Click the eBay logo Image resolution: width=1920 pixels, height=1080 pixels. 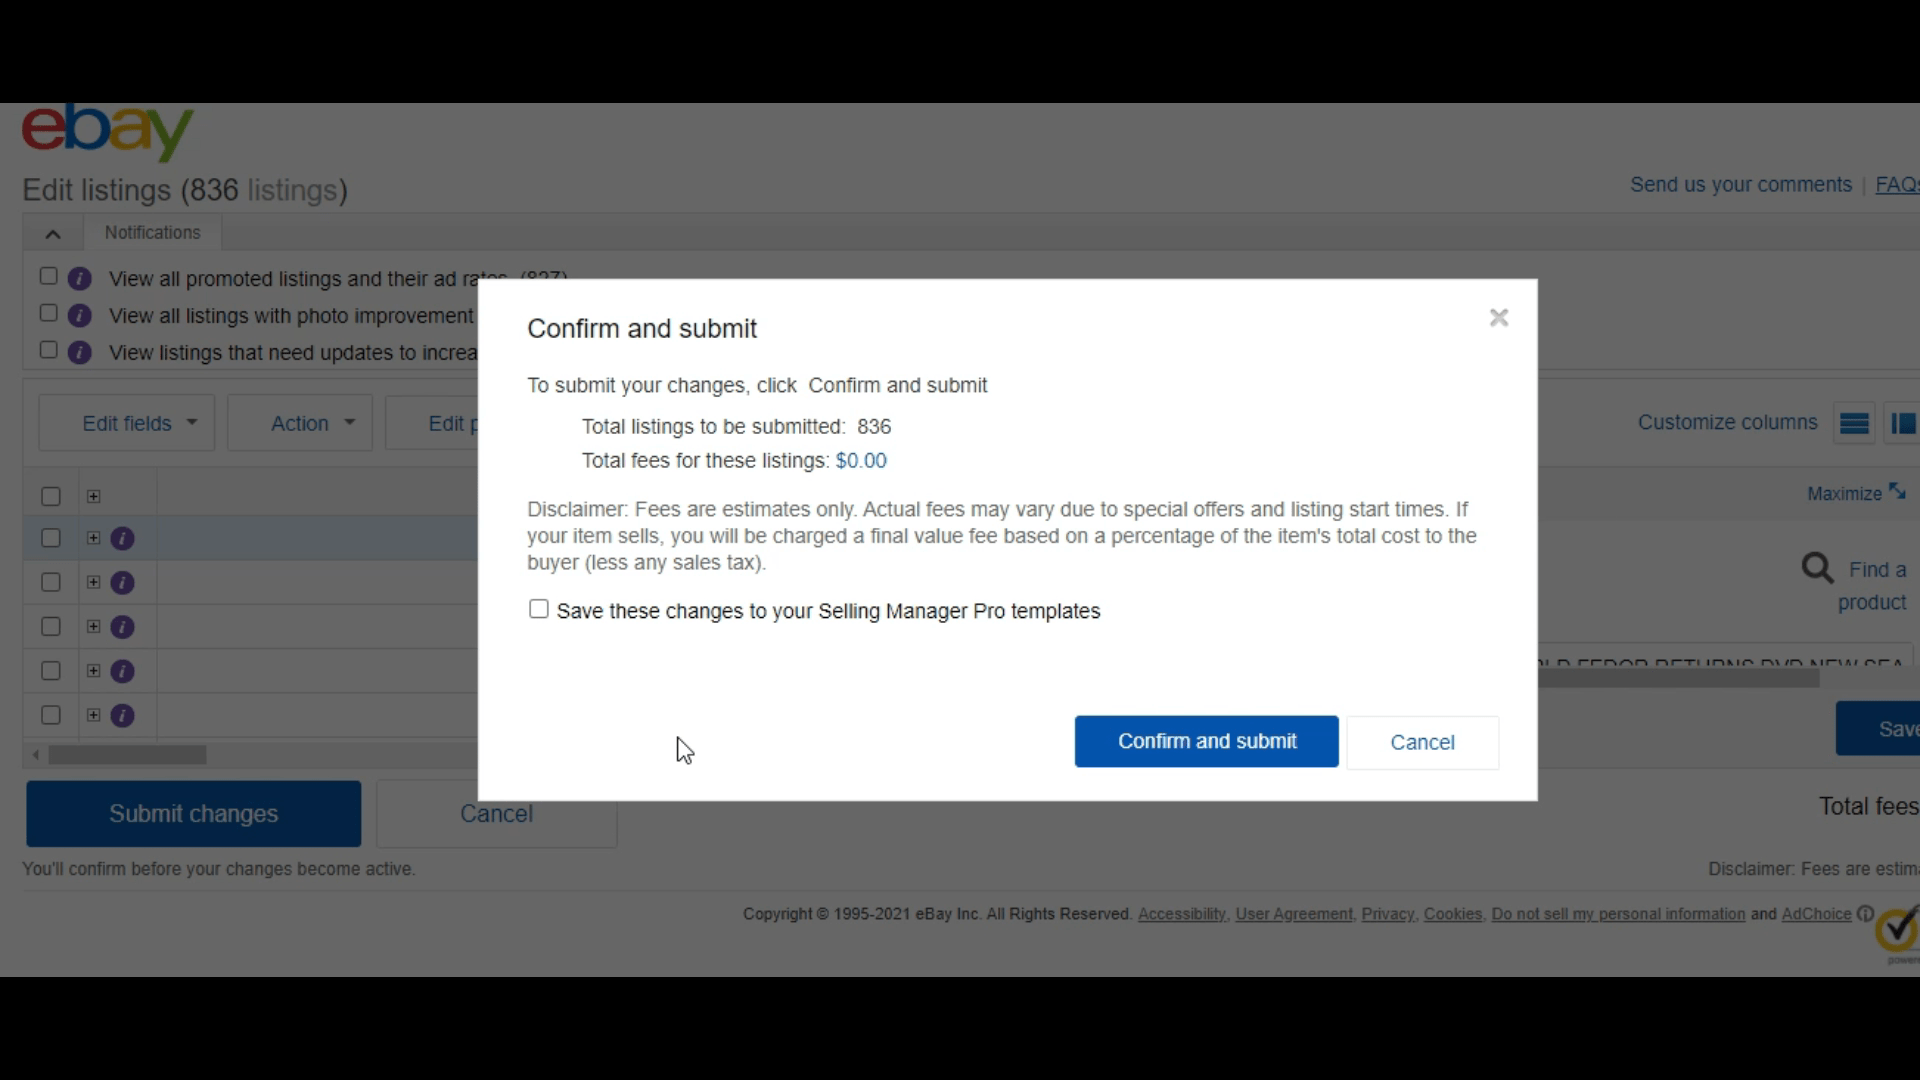point(106,133)
